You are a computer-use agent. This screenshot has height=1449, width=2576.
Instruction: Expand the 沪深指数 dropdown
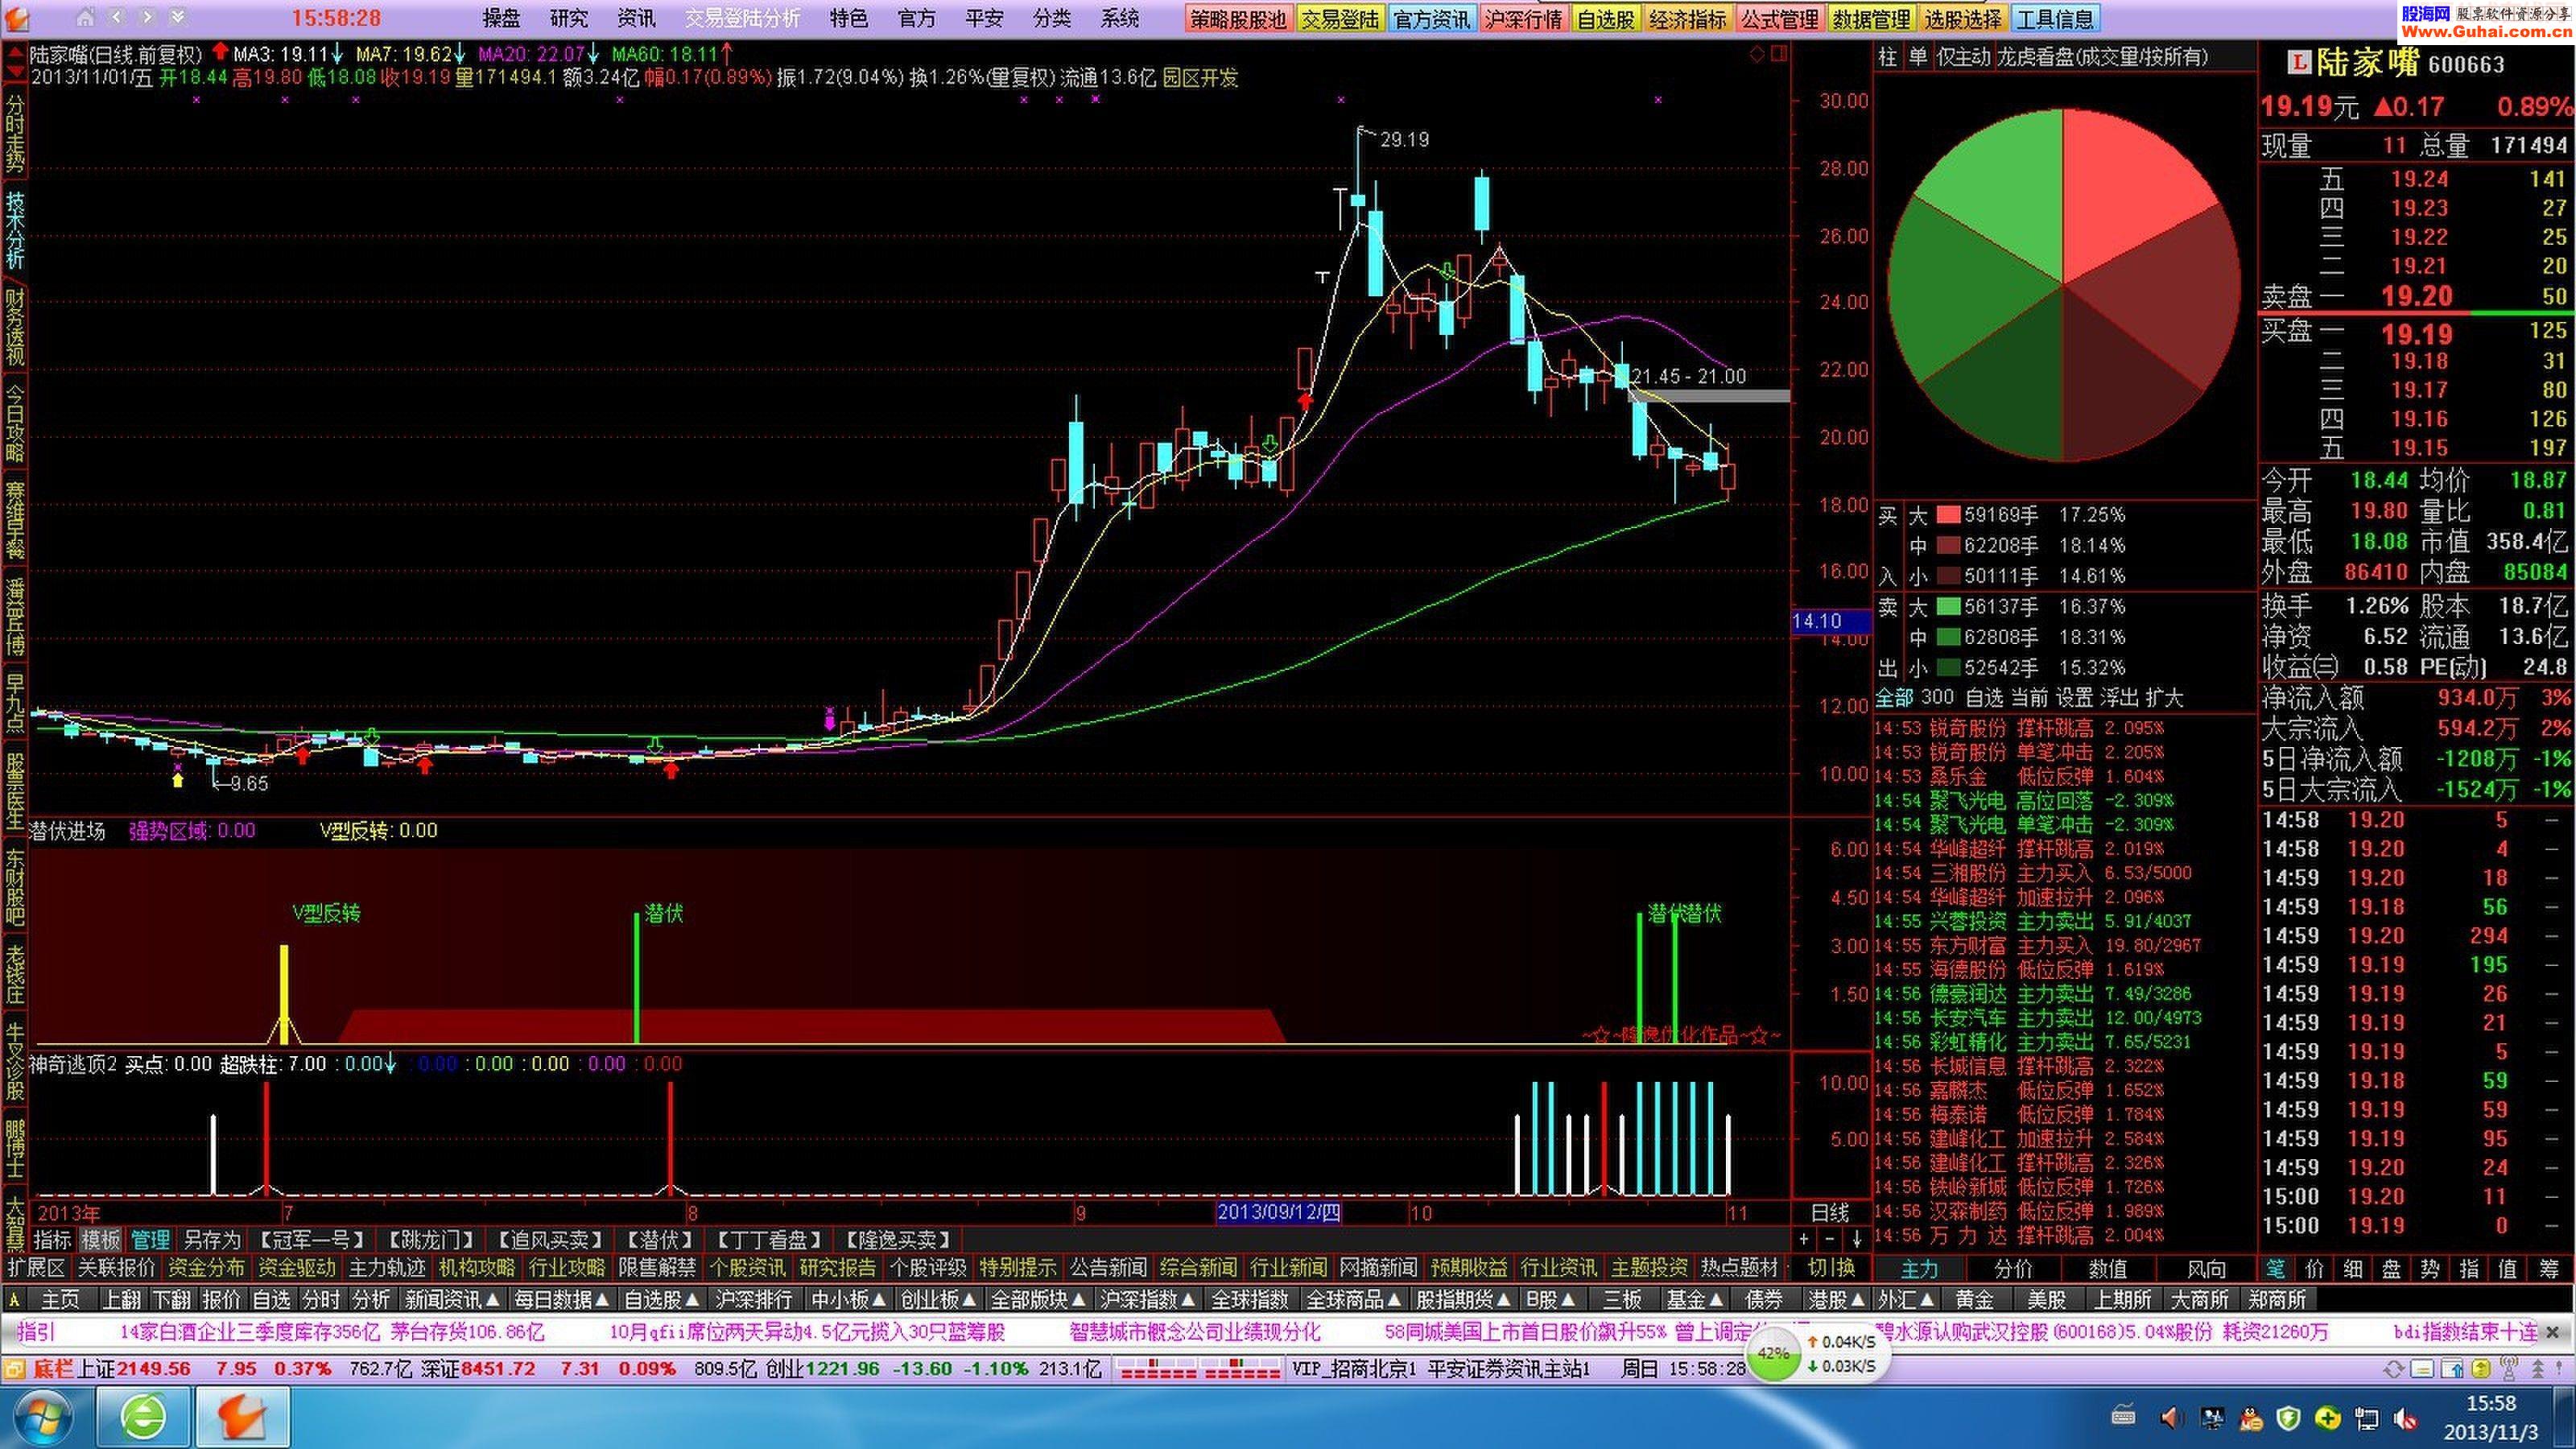click(x=1147, y=1299)
